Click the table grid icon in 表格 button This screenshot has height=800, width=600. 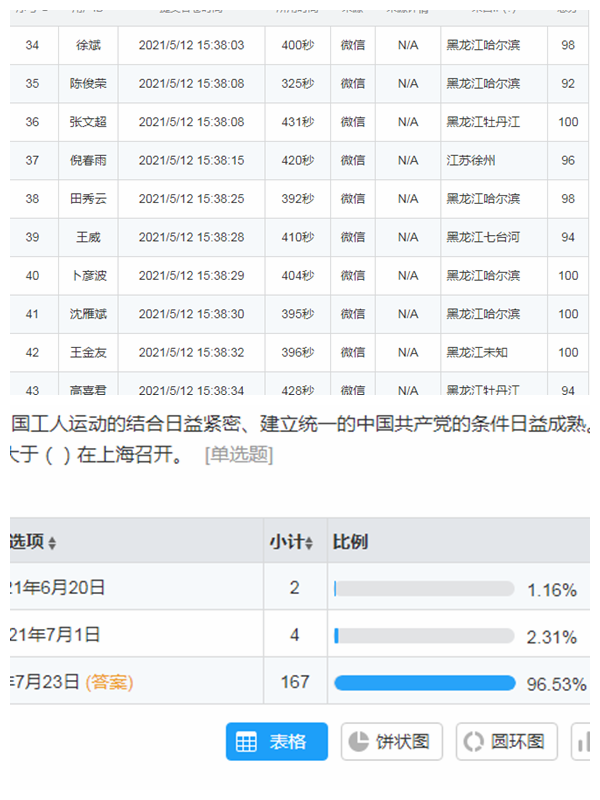[246, 742]
